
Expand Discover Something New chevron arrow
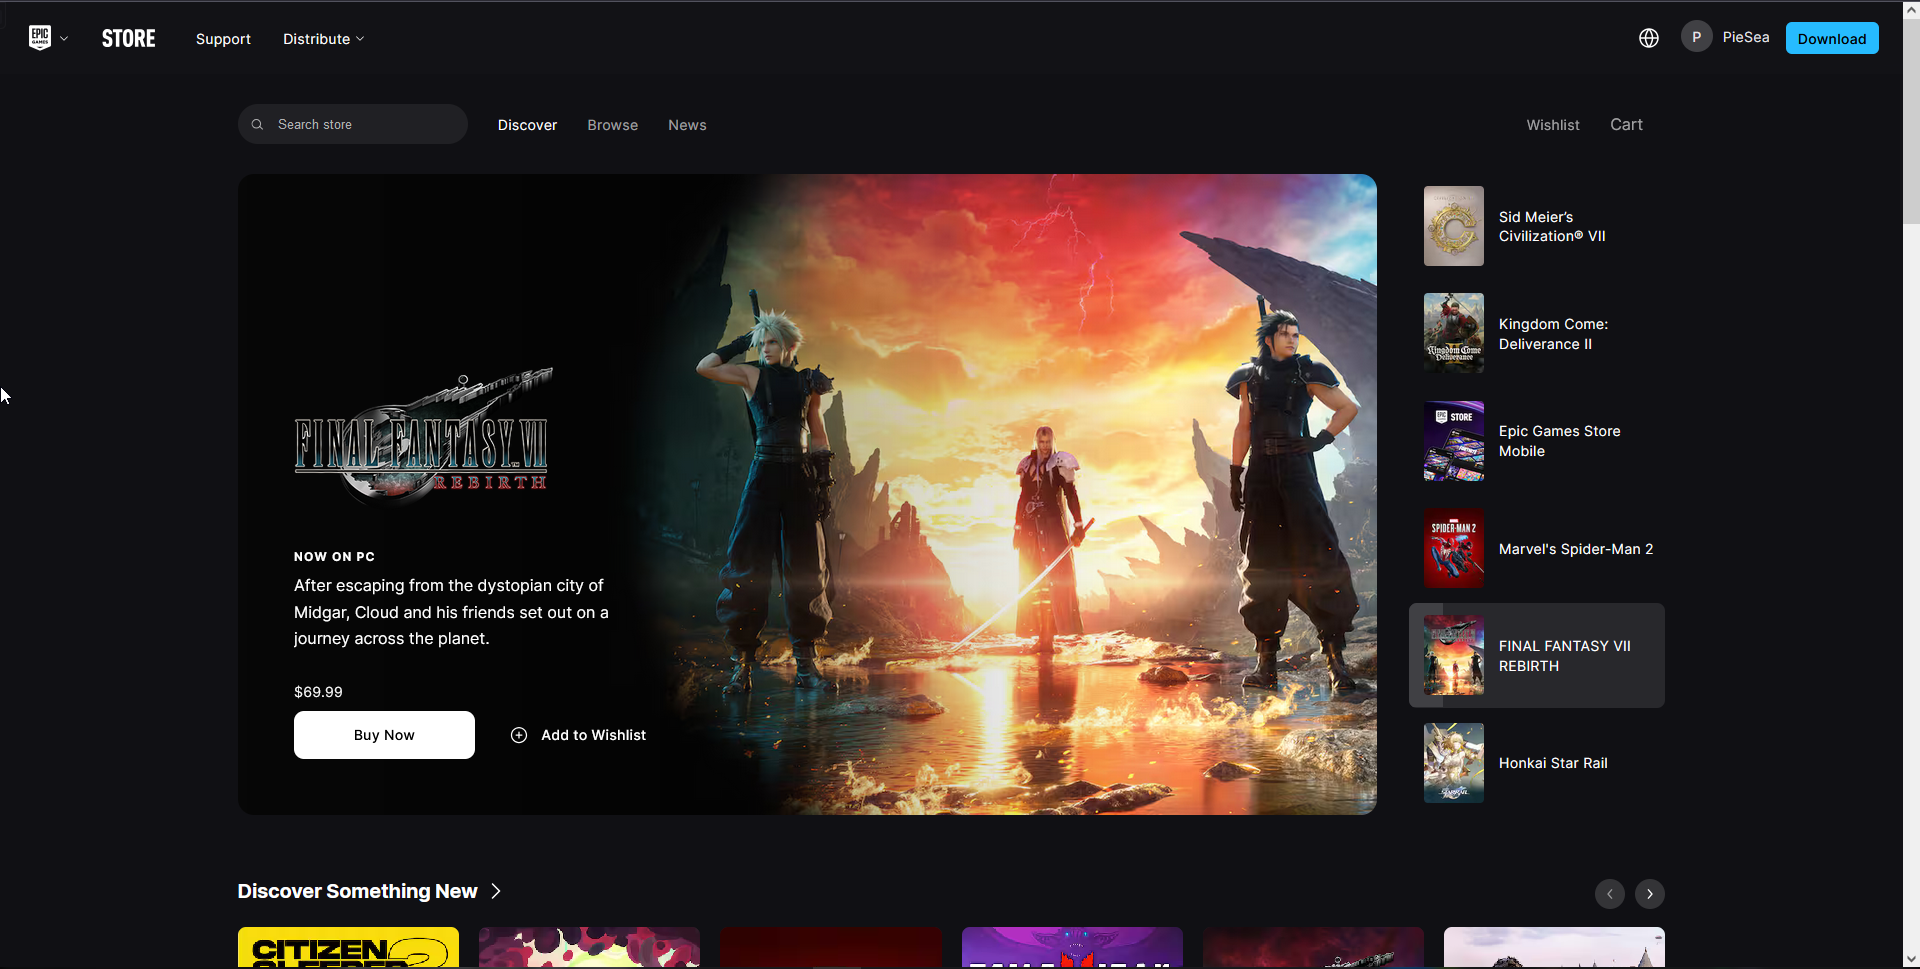click(495, 891)
